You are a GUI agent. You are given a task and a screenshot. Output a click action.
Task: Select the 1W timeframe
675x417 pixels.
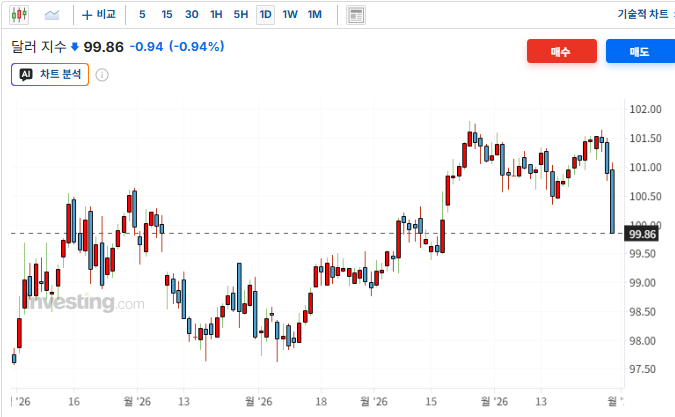[290, 15]
